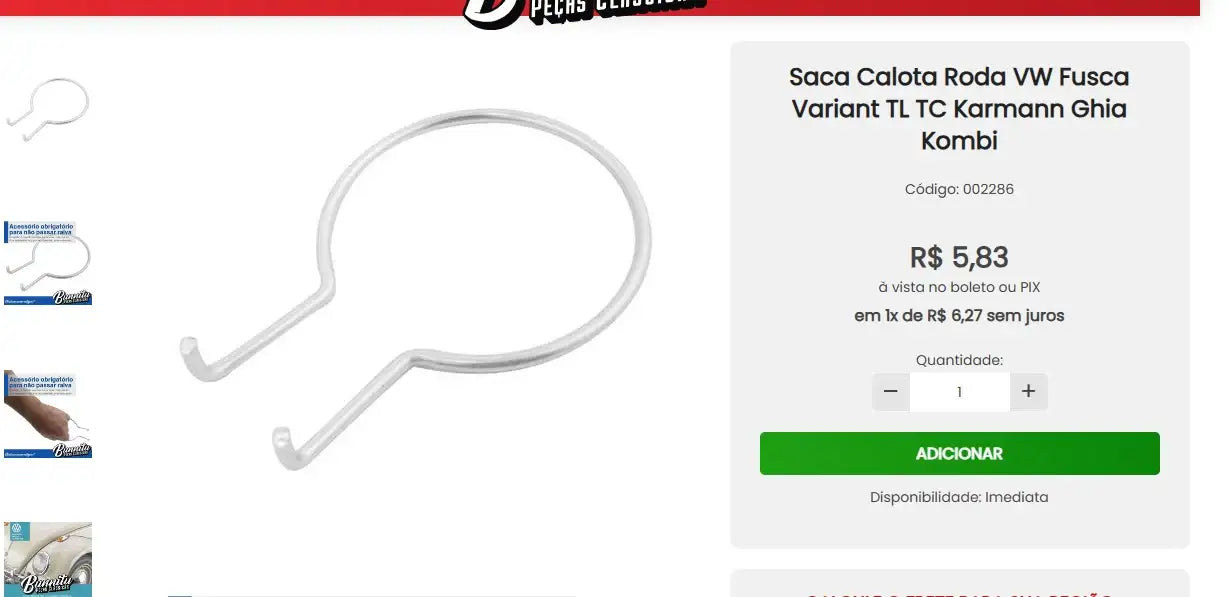This screenshot has height=597, width=1228.
Task: Select the second thumbnail with blue banner
Action: pos(48,263)
